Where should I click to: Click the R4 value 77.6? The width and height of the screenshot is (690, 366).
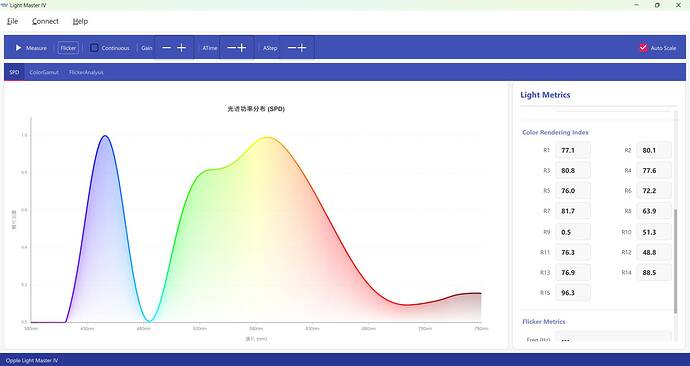pos(653,171)
